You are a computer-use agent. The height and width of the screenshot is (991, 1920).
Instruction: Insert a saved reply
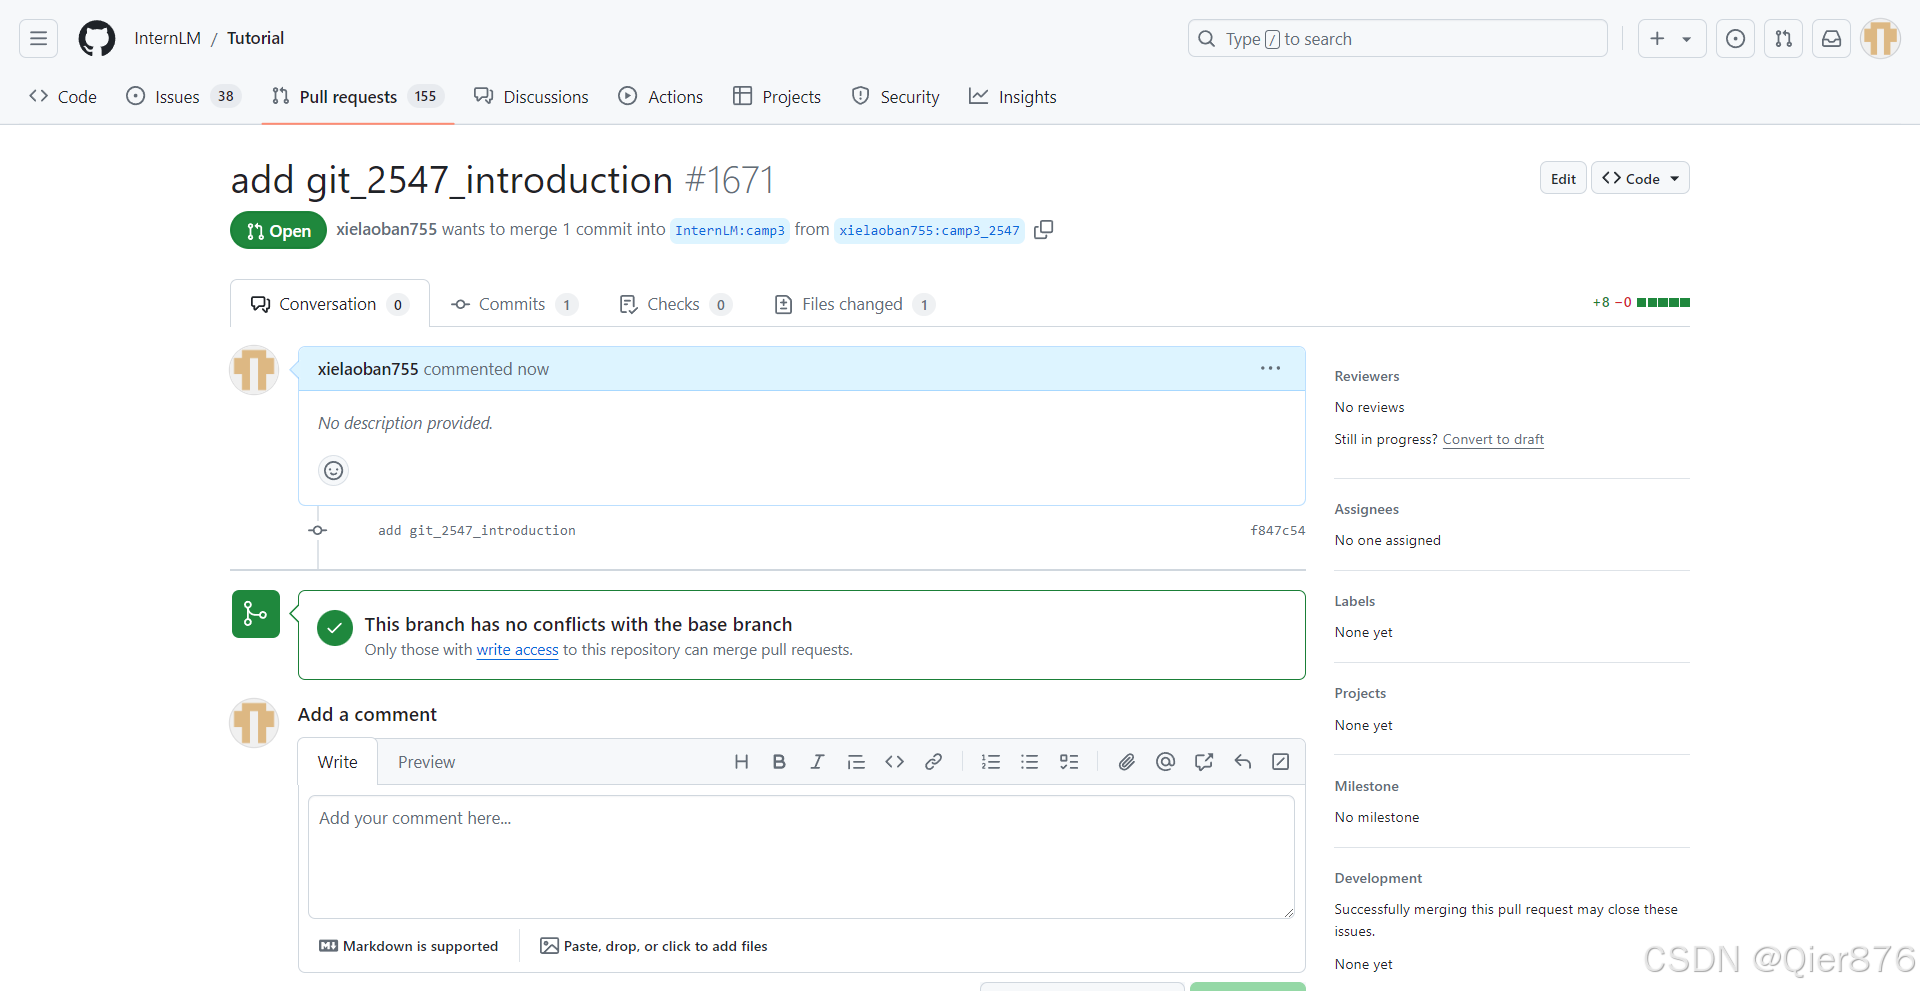[x=1242, y=762]
